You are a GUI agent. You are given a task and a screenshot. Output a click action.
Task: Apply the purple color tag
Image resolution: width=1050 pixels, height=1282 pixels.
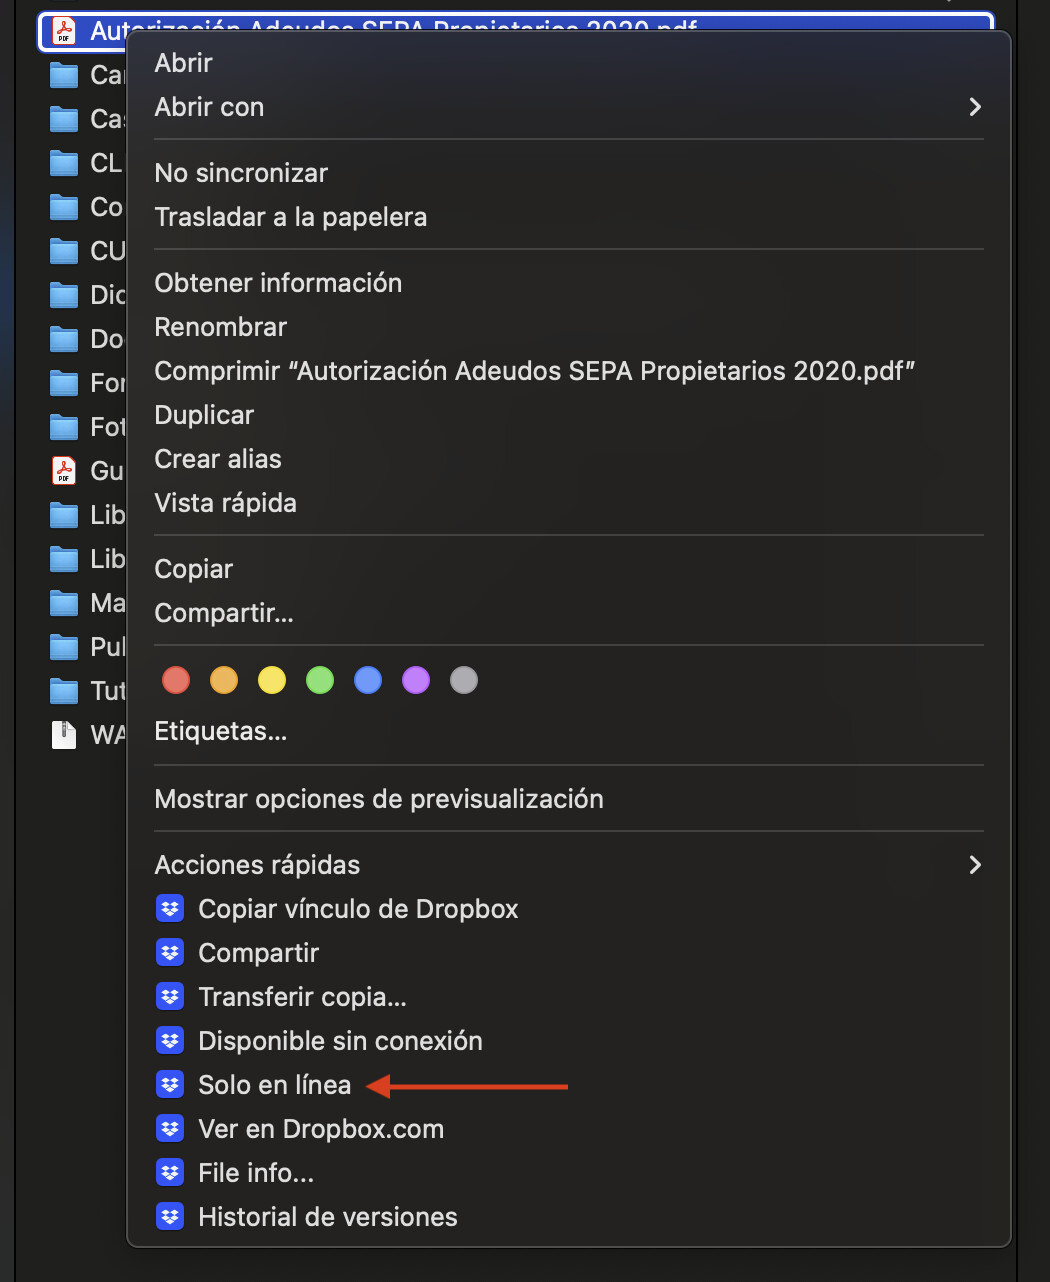(416, 681)
